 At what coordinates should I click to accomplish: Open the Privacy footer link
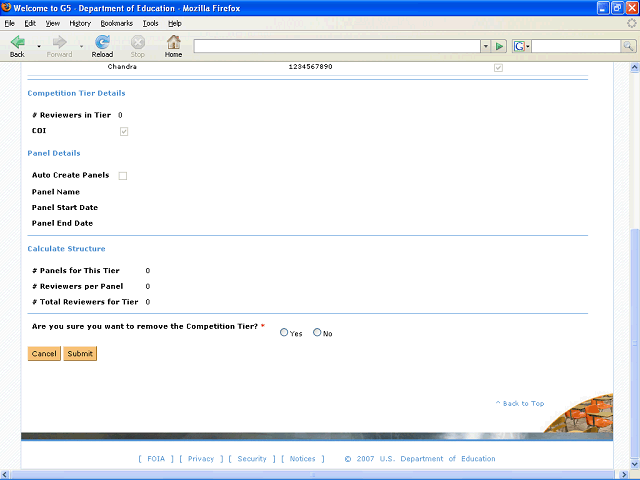201,458
